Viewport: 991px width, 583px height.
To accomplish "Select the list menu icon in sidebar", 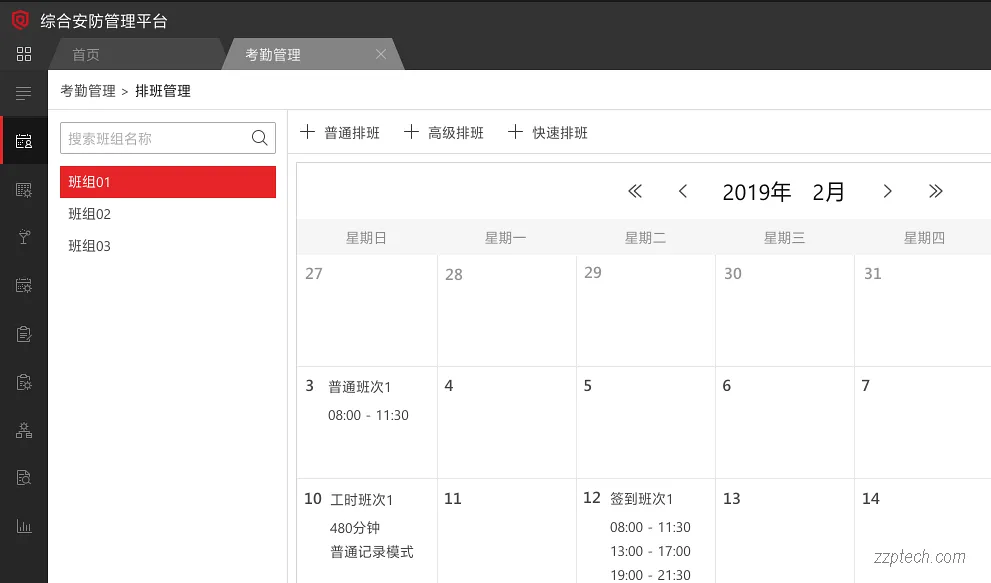I will [x=23, y=93].
